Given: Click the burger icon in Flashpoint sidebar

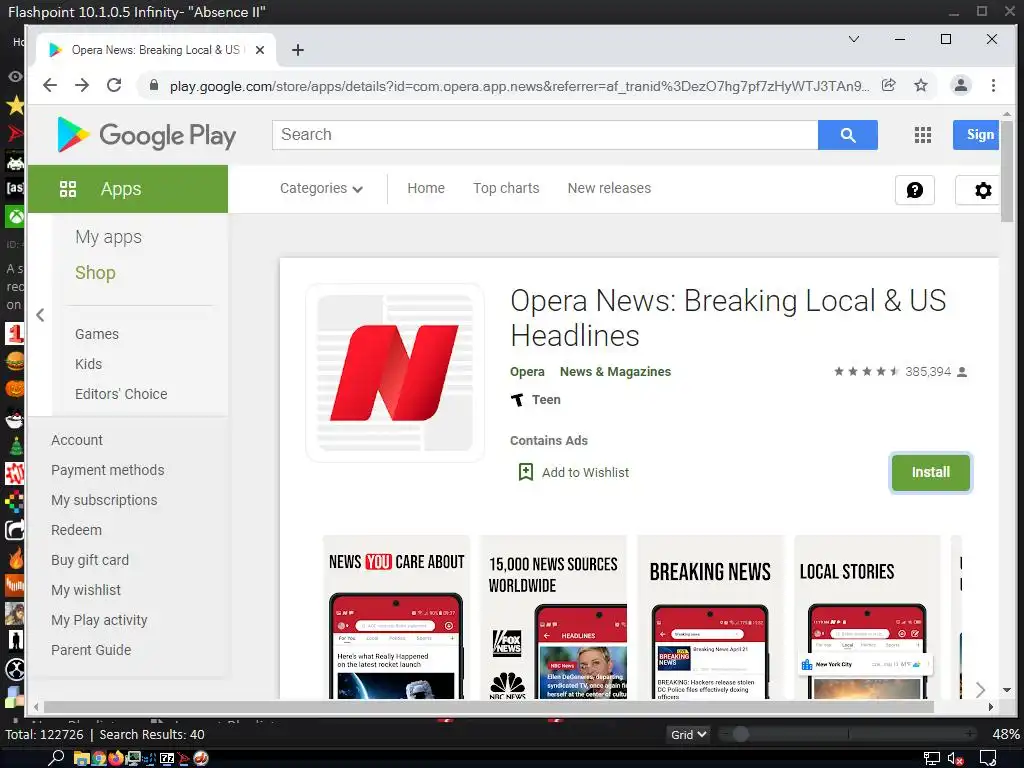Looking at the screenshot, I should 15,361.
